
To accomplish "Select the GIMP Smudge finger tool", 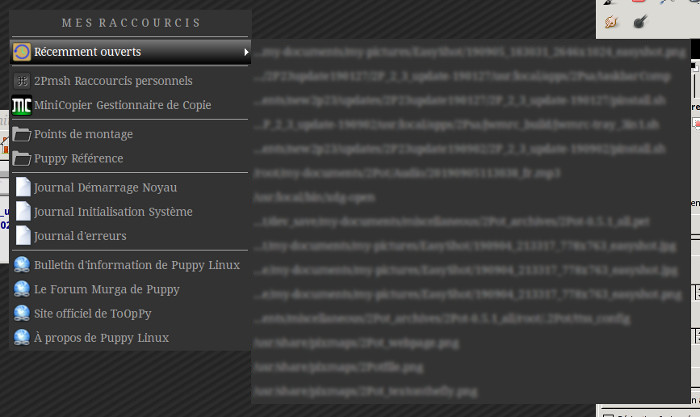I will (x=612, y=21).
